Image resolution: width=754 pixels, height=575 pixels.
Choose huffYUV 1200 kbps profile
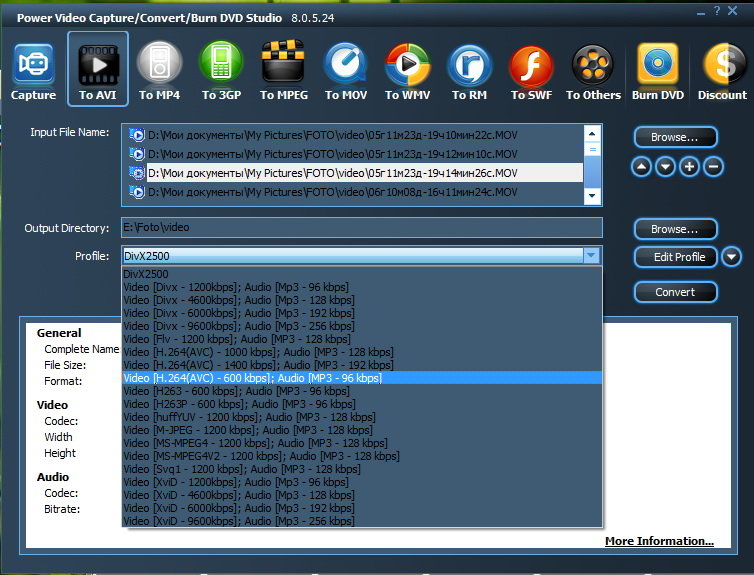362,417
